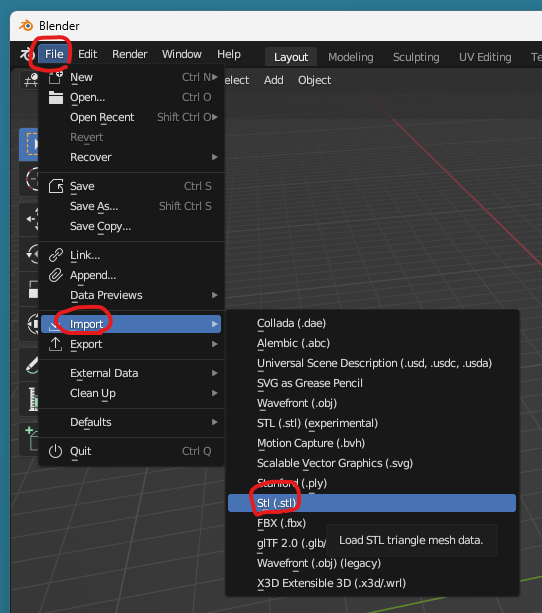The height and width of the screenshot is (613, 542).
Task: Choose Save Copy... menu entry
Action: pos(131,226)
